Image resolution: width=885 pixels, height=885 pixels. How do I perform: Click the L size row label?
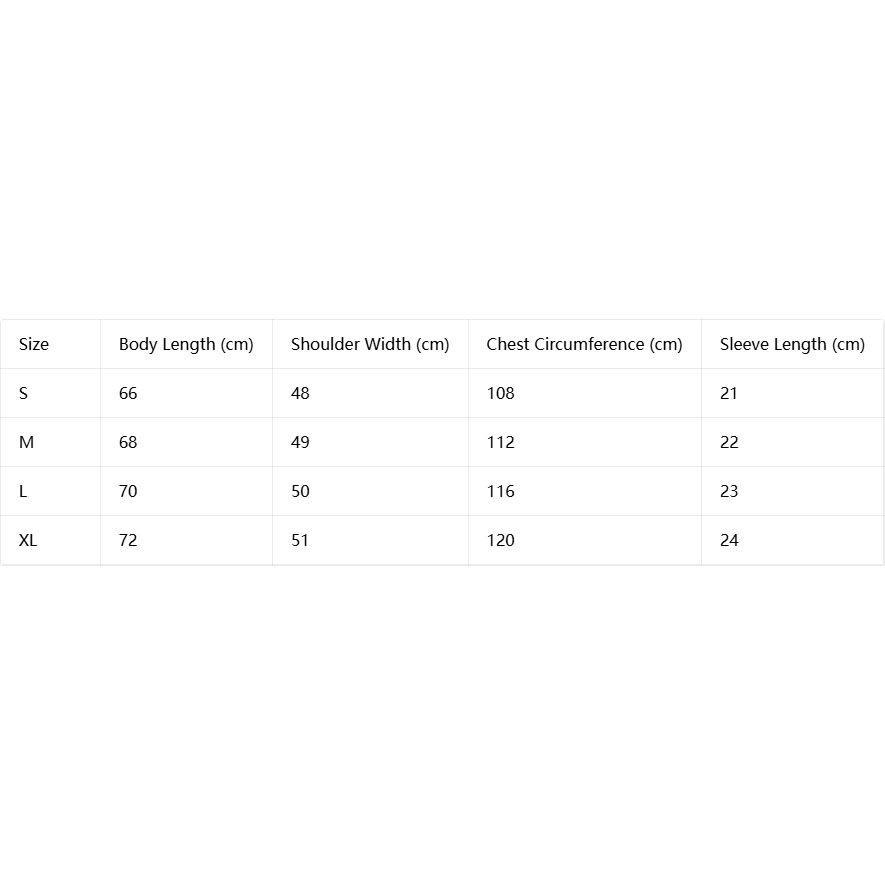click(x=23, y=492)
